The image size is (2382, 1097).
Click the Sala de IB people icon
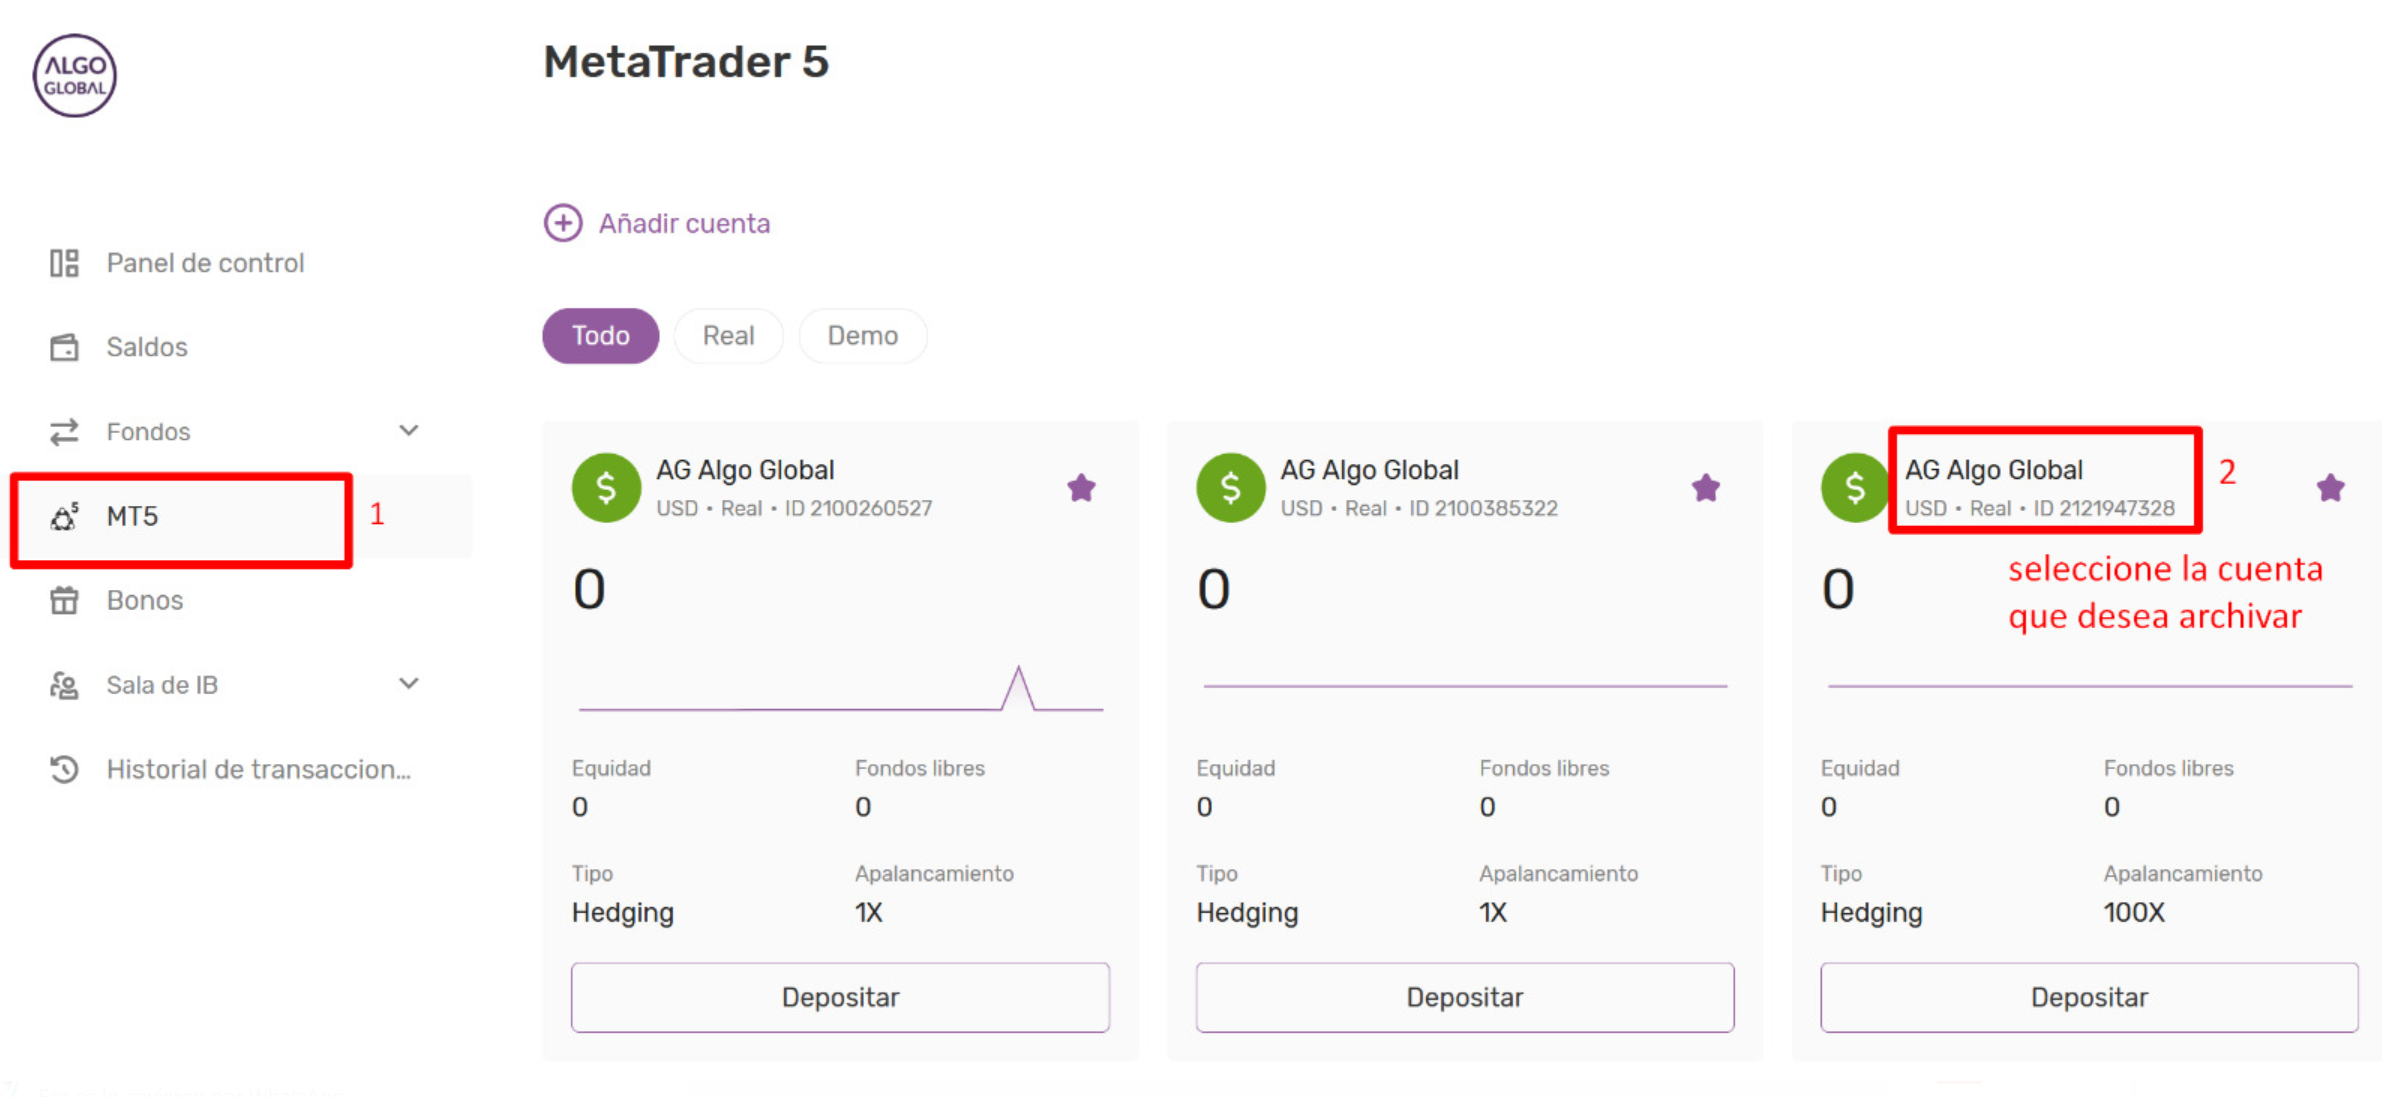click(64, 685)
